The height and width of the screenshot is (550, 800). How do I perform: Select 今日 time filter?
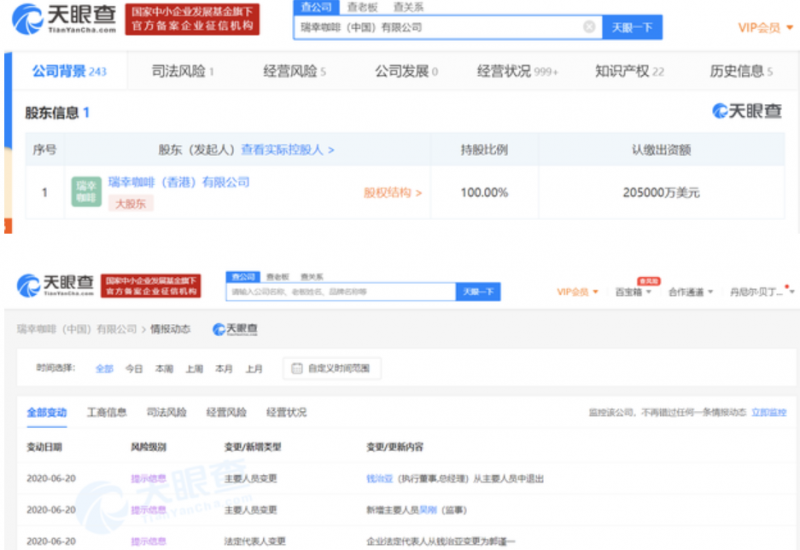pyautogui.click(x=134, y=368)
